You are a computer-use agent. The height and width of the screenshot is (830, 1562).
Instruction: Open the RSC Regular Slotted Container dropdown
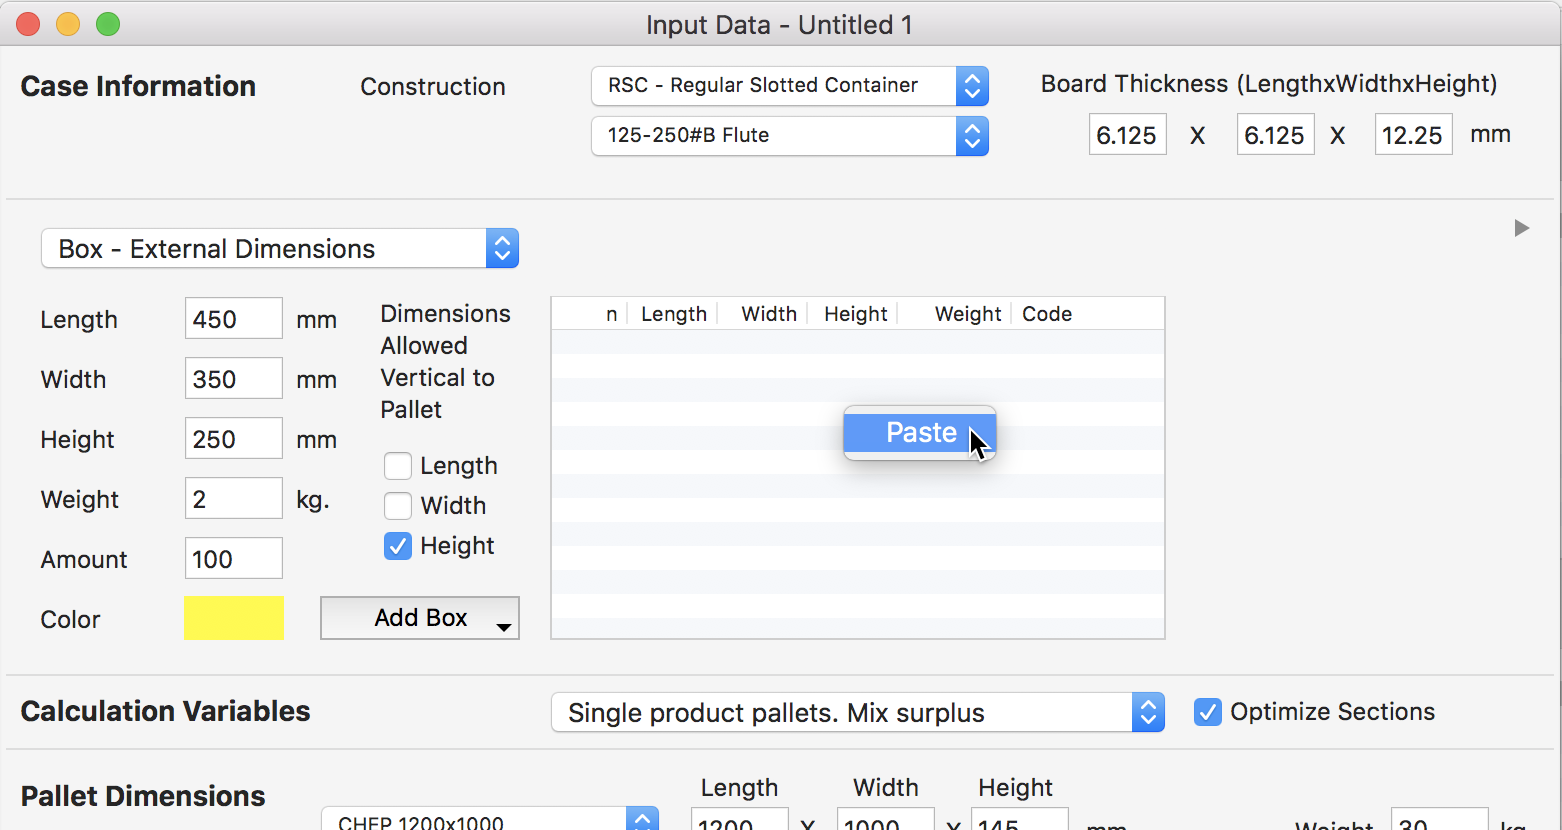[790, 86]
